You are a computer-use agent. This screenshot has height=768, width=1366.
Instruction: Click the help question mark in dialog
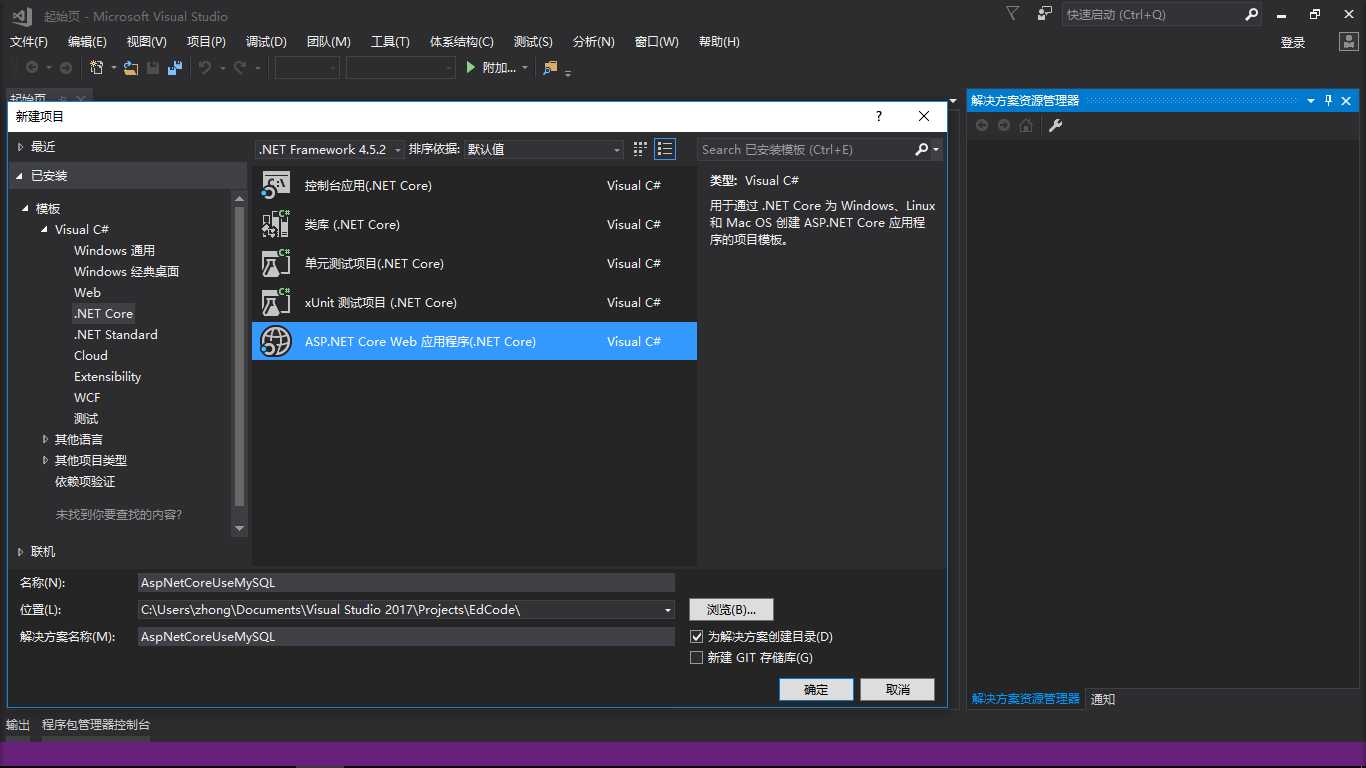(879, 116)
